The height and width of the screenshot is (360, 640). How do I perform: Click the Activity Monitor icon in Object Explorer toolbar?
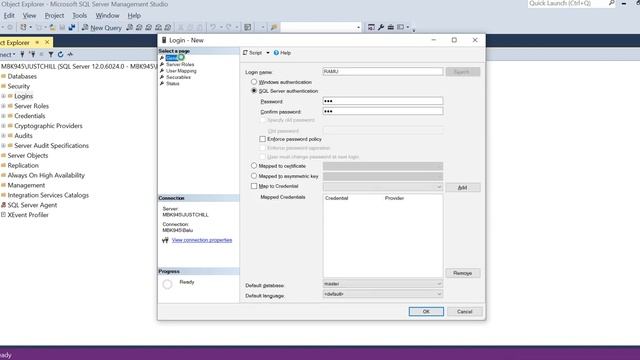(x=70, y=54)
